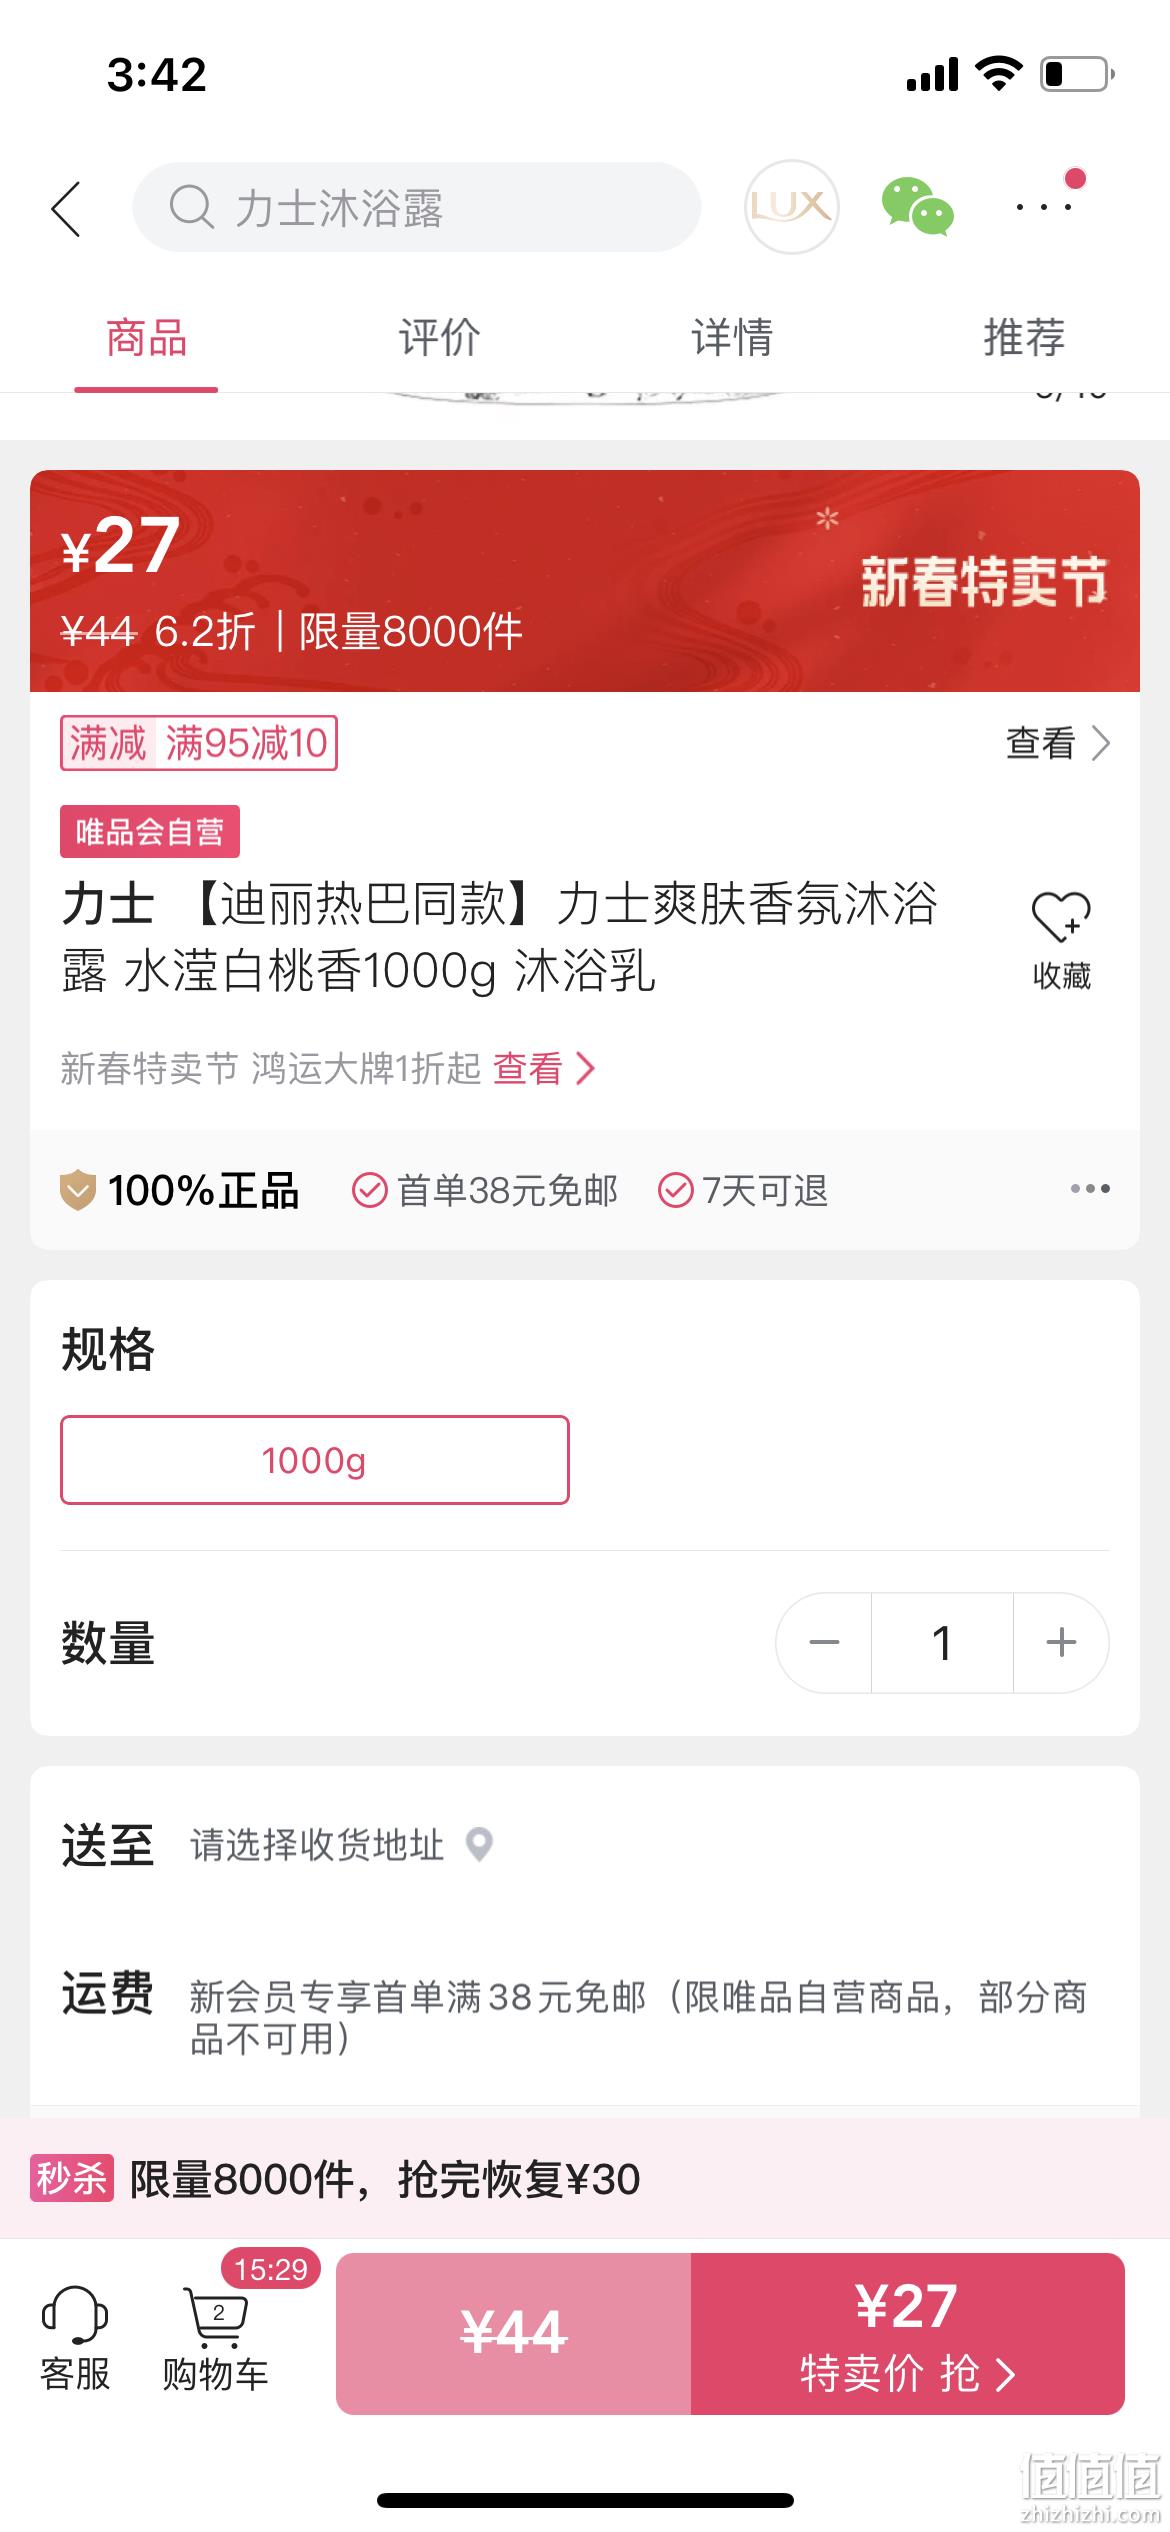Choose a delivery address in 送至
1170x2532 pixels.
tap(317, 1845)
